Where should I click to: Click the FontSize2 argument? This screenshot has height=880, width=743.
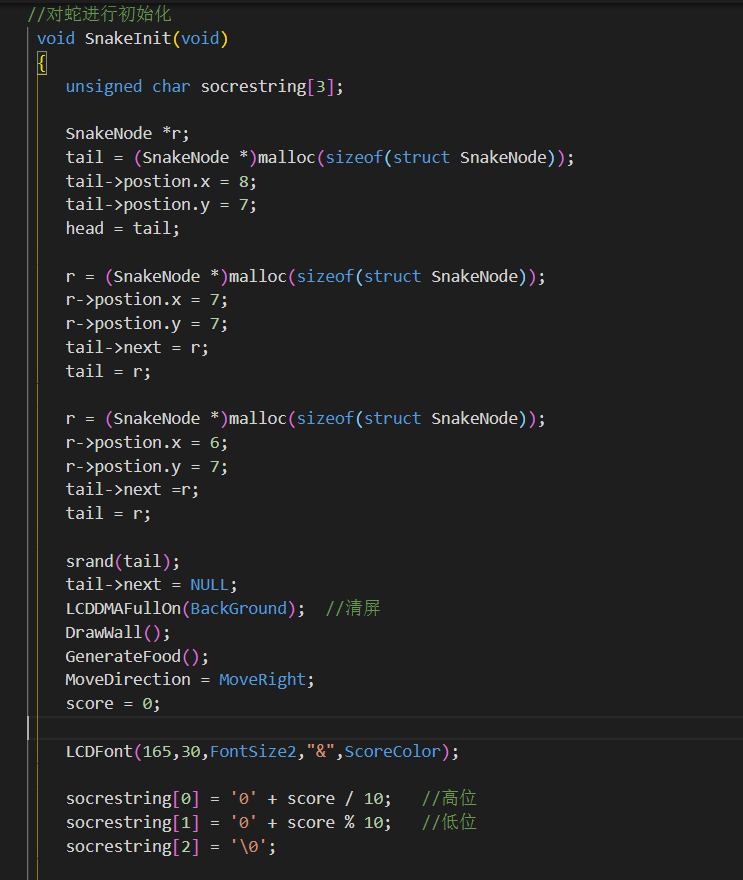253,751
